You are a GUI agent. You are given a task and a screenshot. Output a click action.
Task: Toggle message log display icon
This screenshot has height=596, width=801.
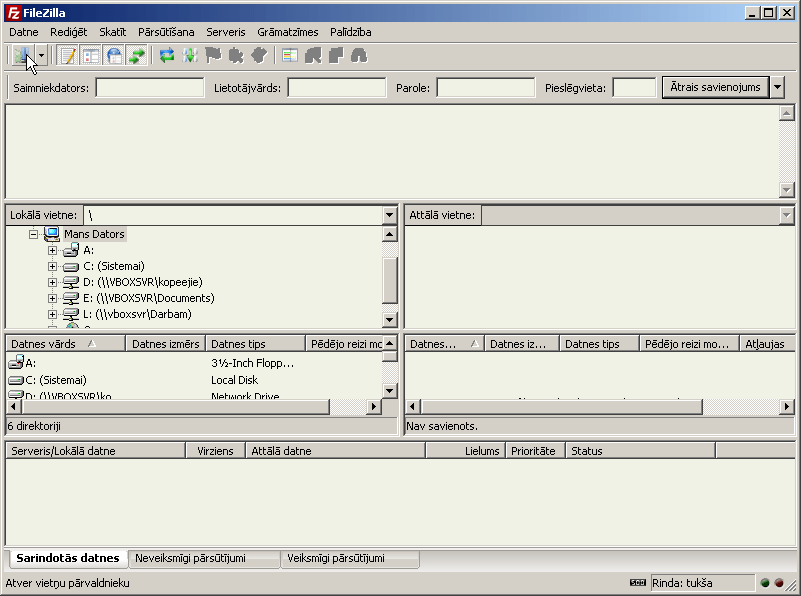(x=68, y=55)
